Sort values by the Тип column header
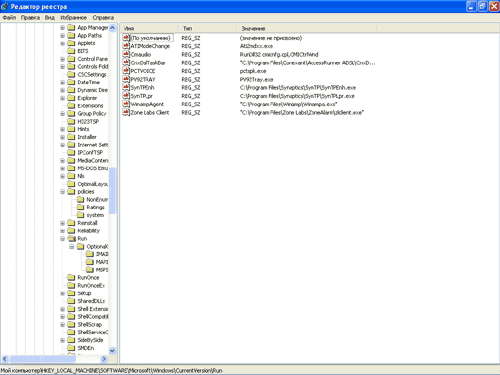The width and height of the screenshot is (500, 375). tap(207, 28)
